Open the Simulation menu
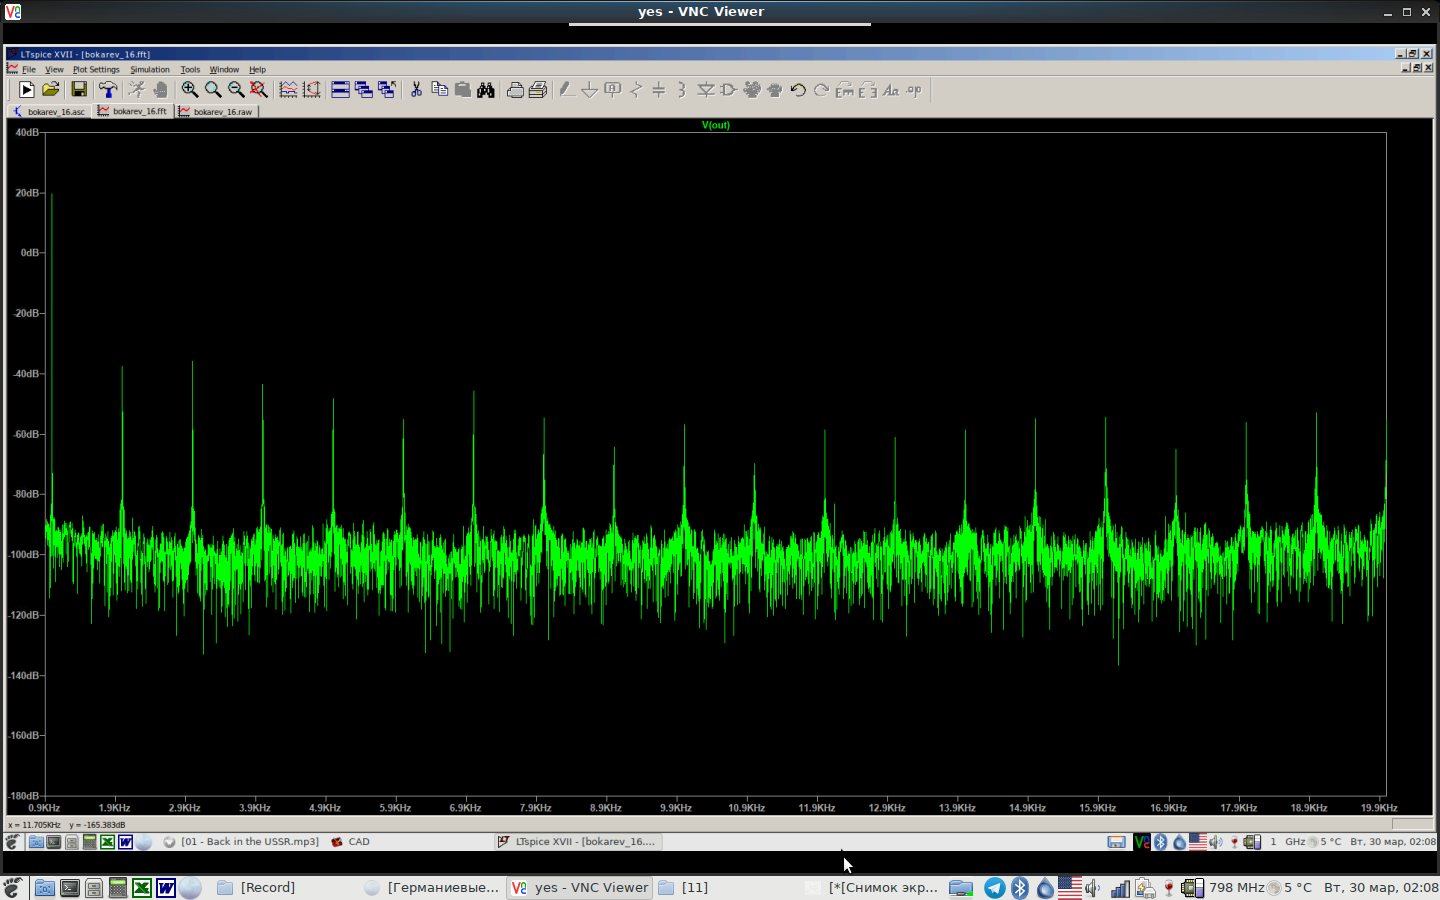Image resolution: width=1440 pixels, height=900 pixels. pos(150,70)
